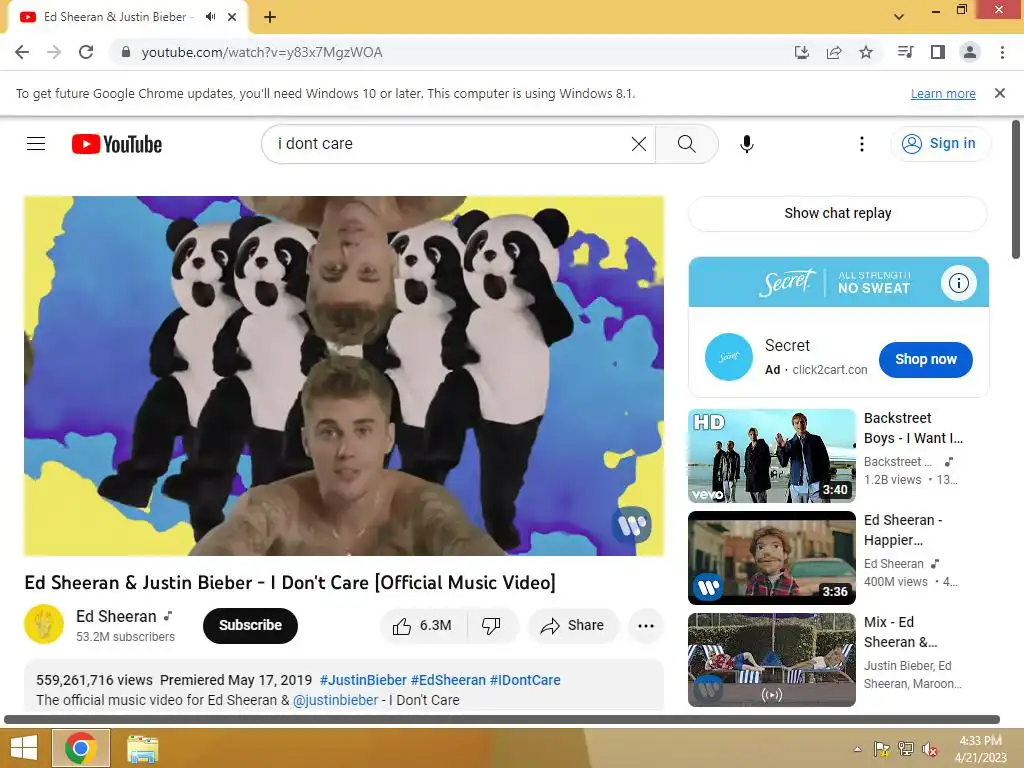Open a new browser tab
This screenshot has height=768, width=1024.
(x=270, y=17)
